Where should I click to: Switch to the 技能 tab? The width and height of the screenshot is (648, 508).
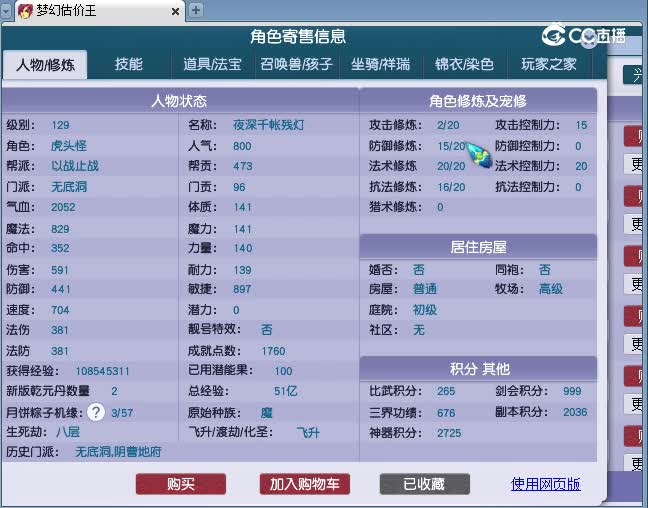click(129, 64)
